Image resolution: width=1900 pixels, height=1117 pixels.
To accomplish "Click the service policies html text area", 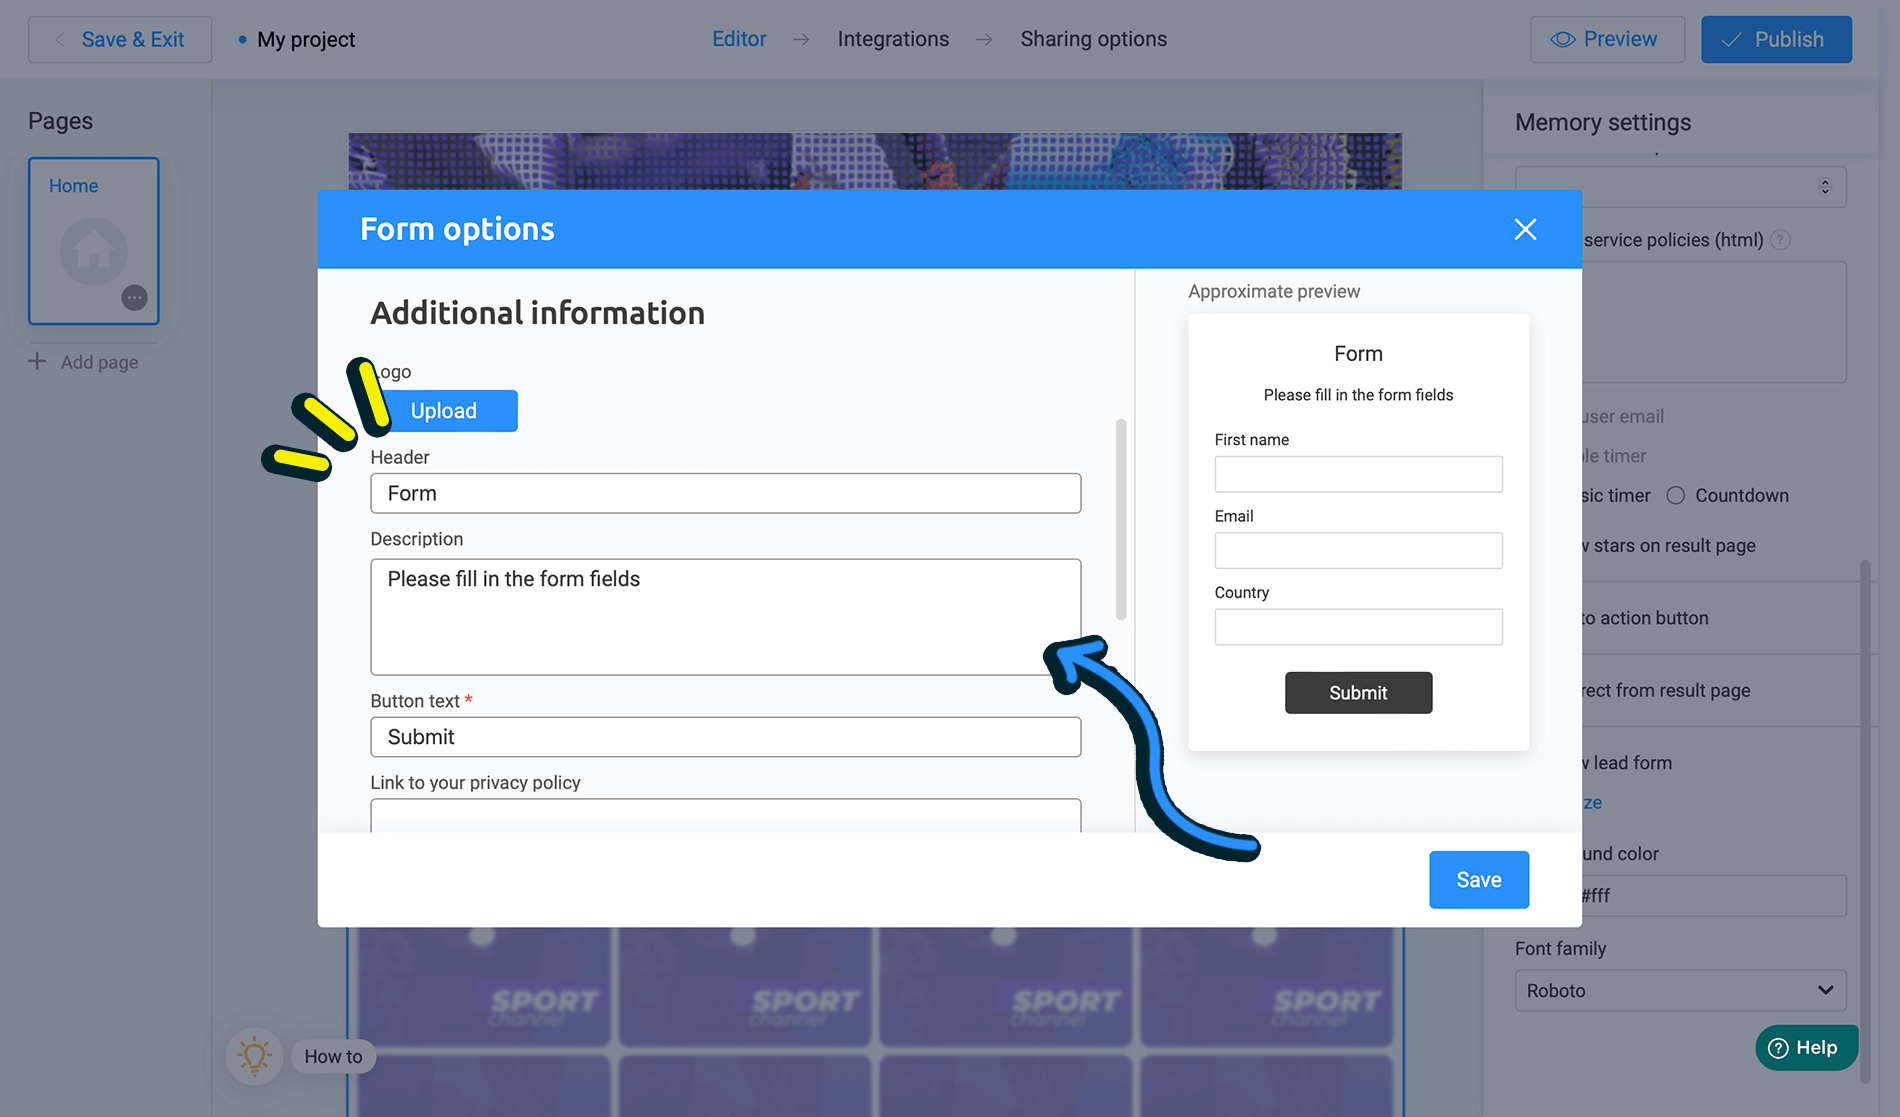I will point(1713,322).
